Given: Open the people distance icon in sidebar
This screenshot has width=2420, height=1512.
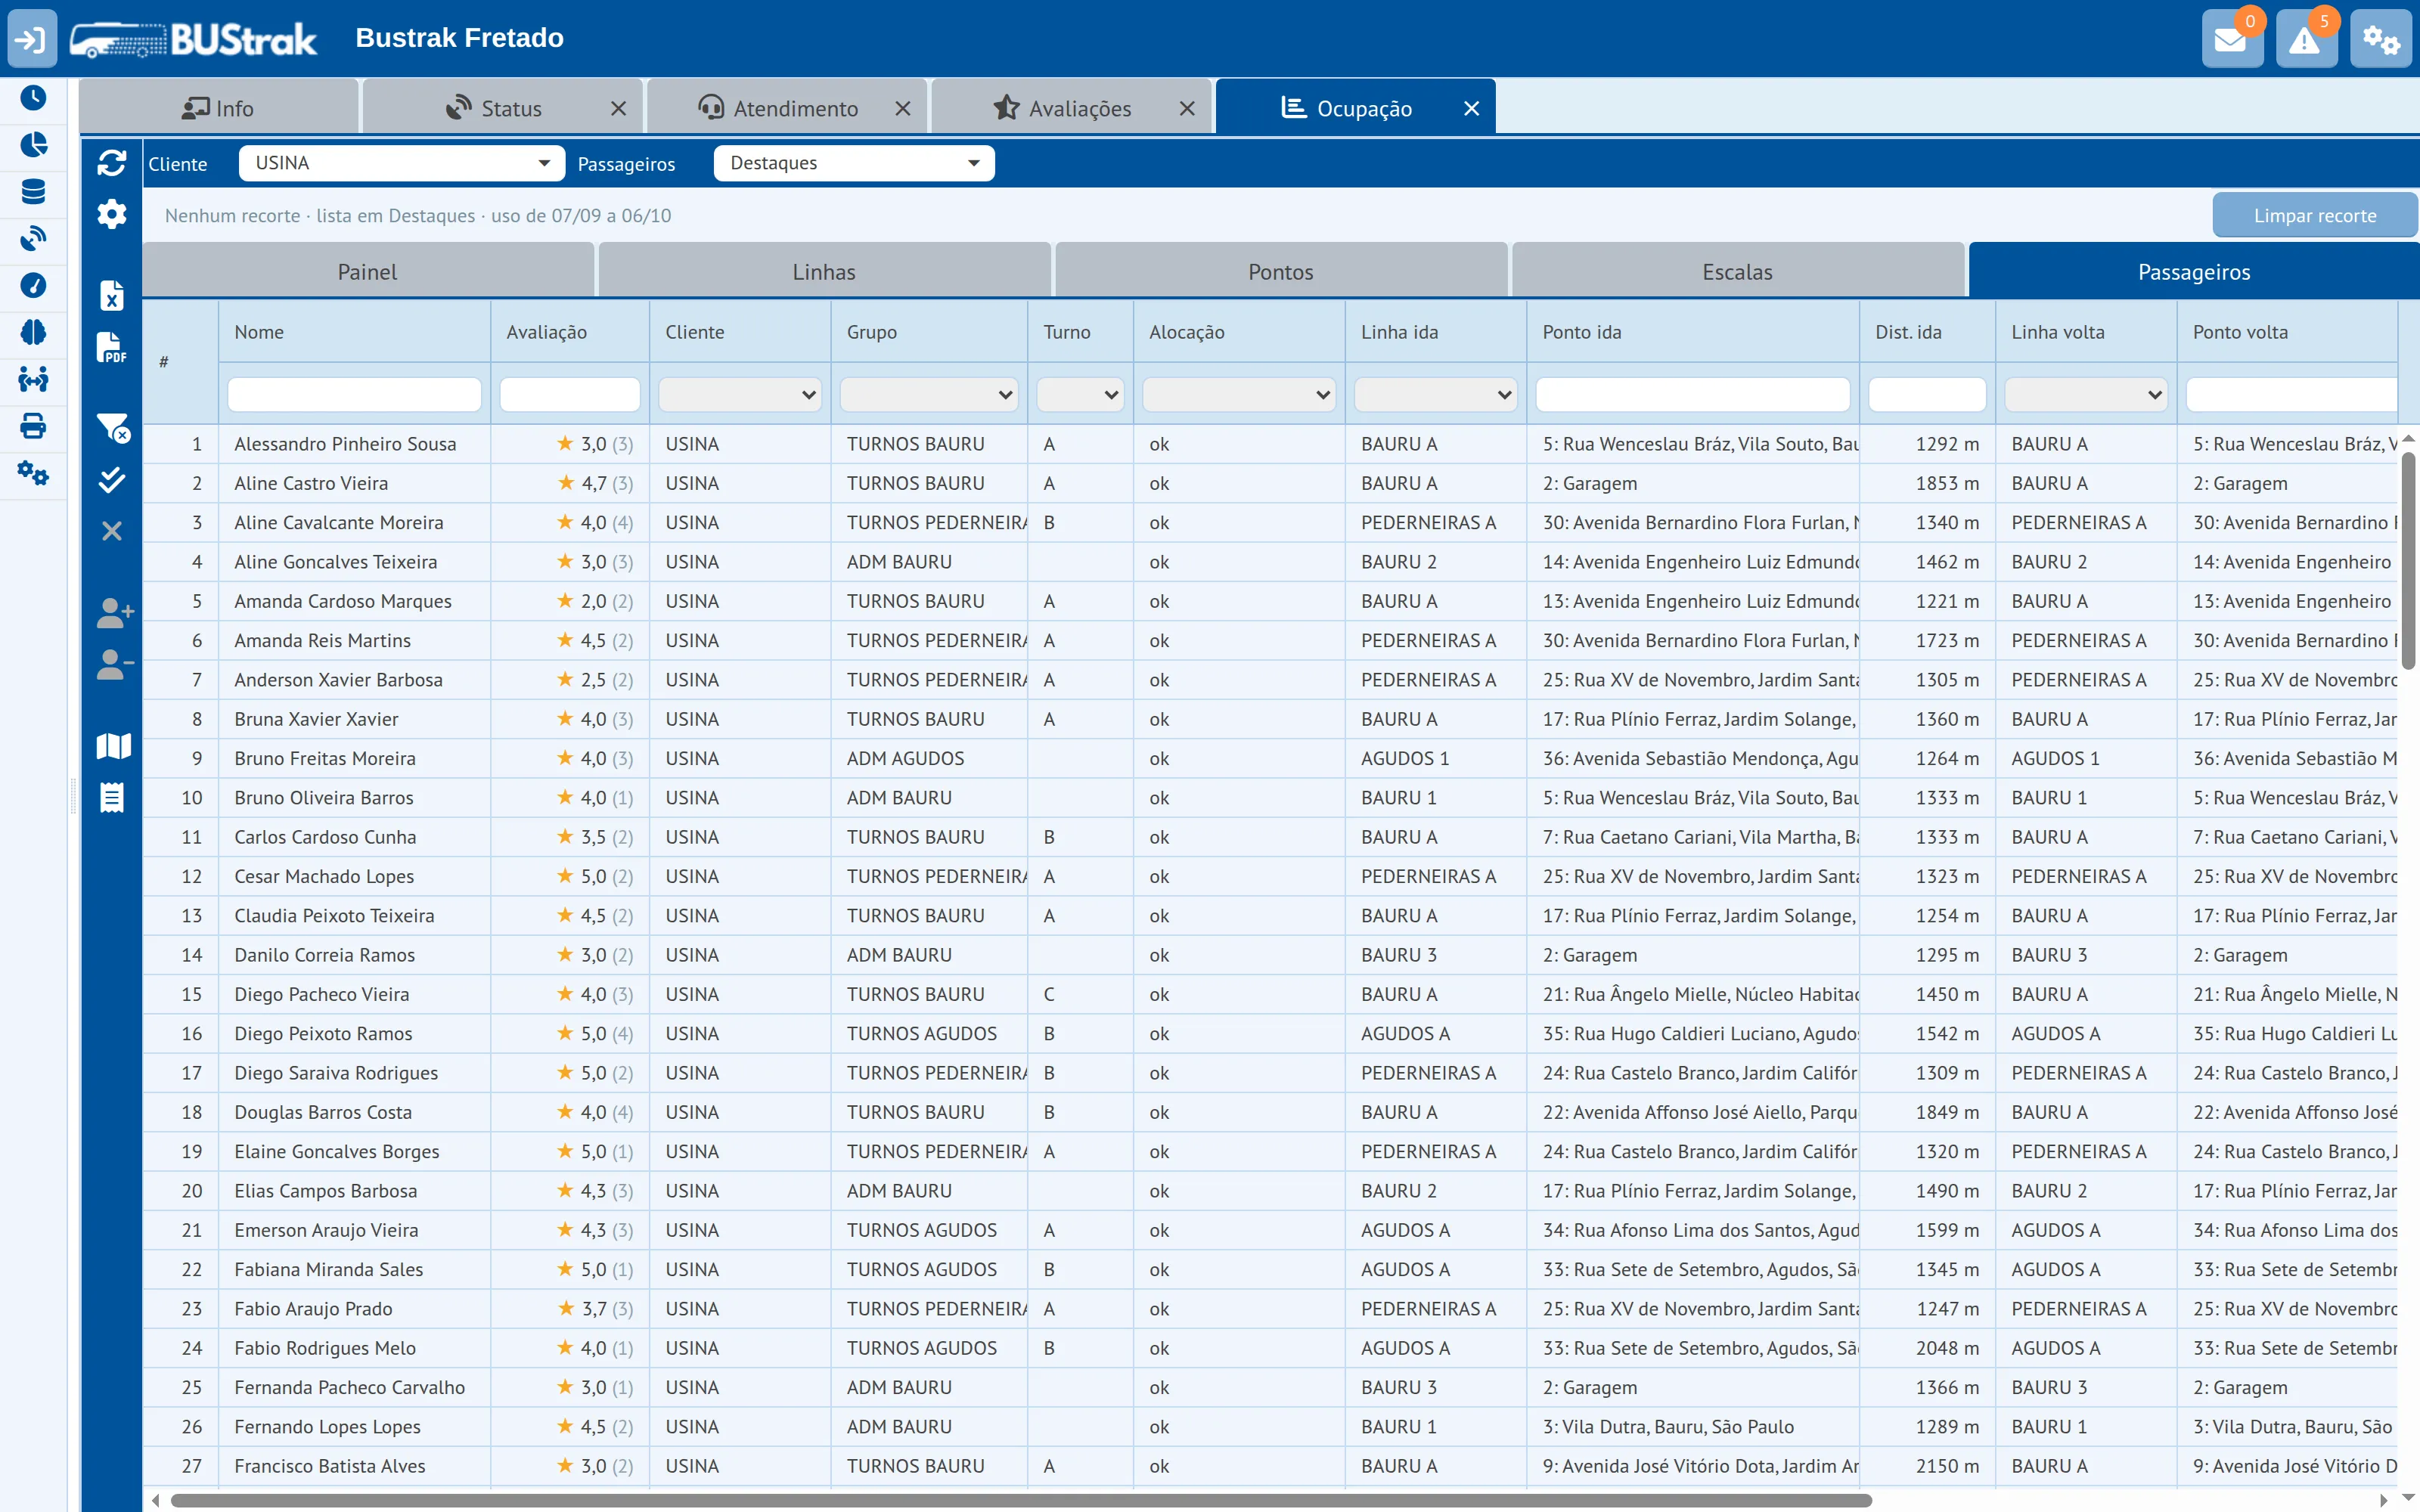Looking at the screenshot, I should (33, 379).
